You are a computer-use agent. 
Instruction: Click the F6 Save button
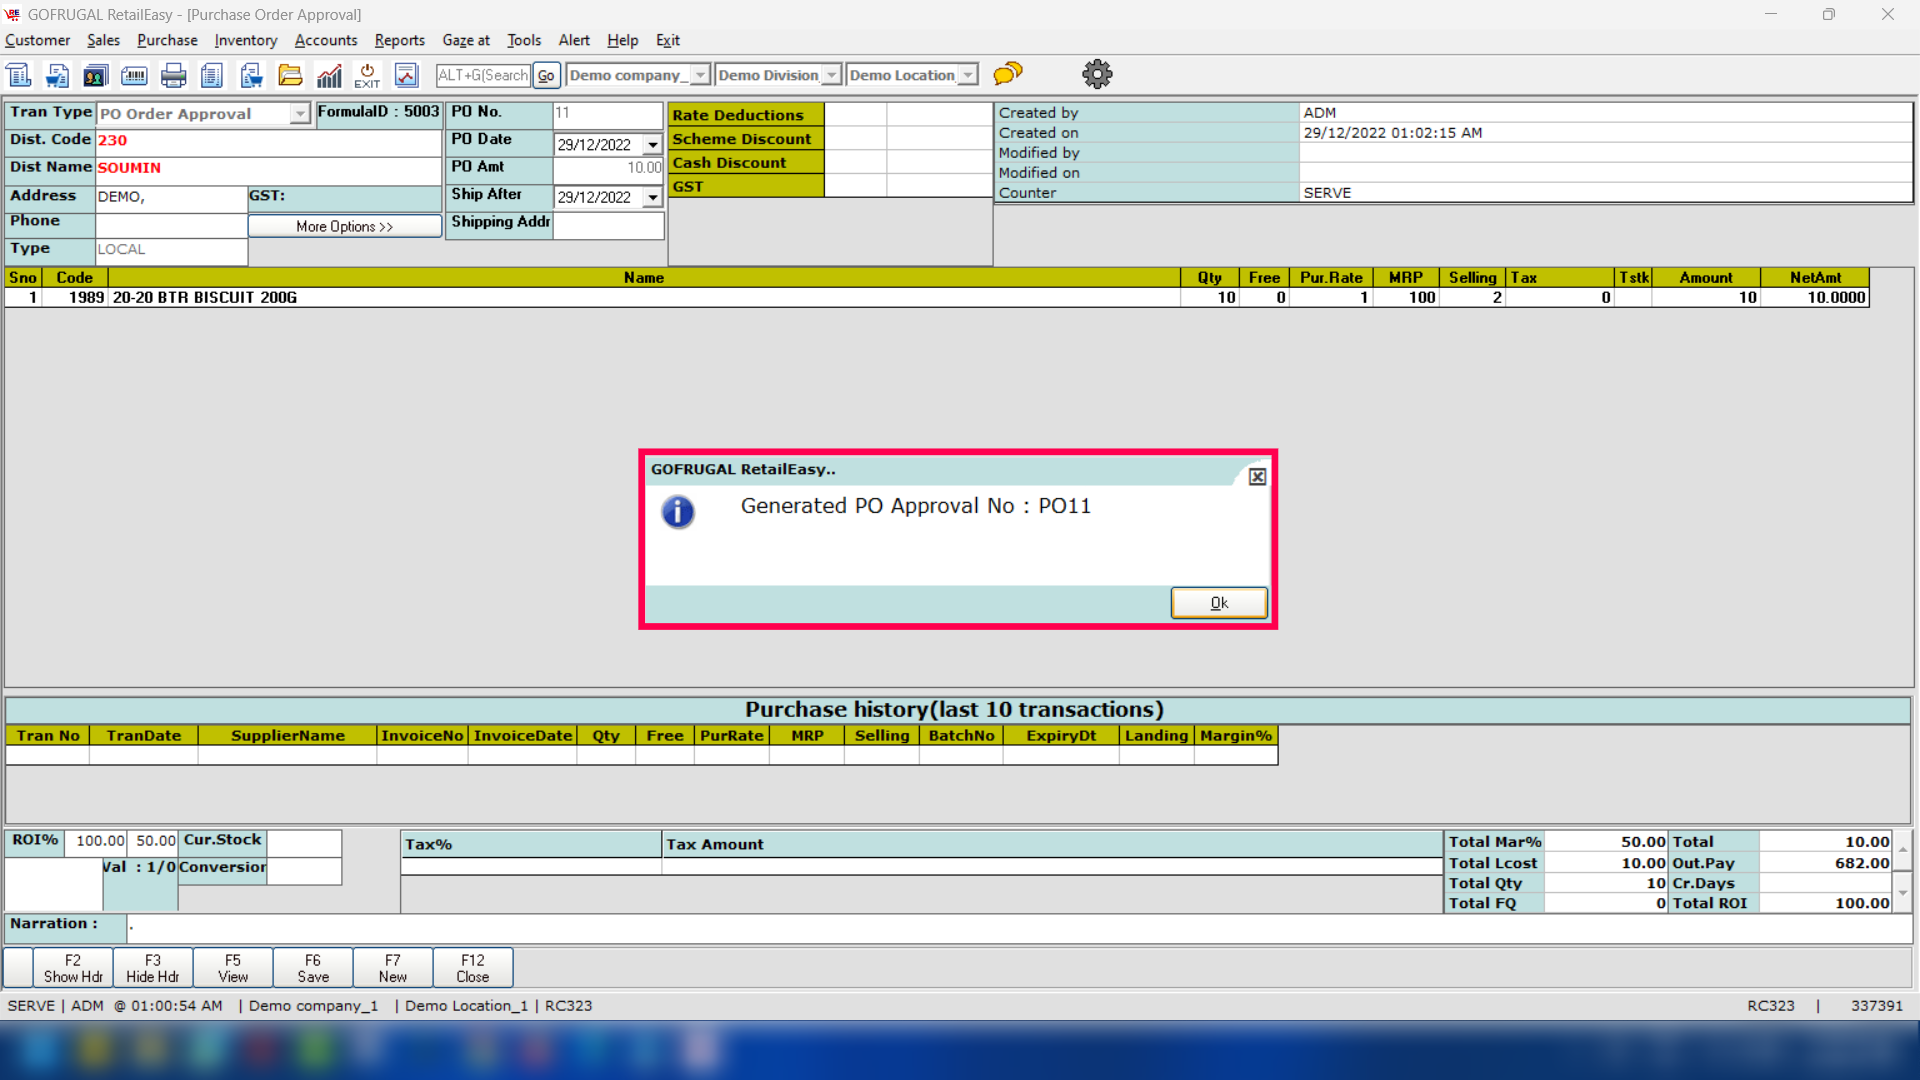point(313,968)
